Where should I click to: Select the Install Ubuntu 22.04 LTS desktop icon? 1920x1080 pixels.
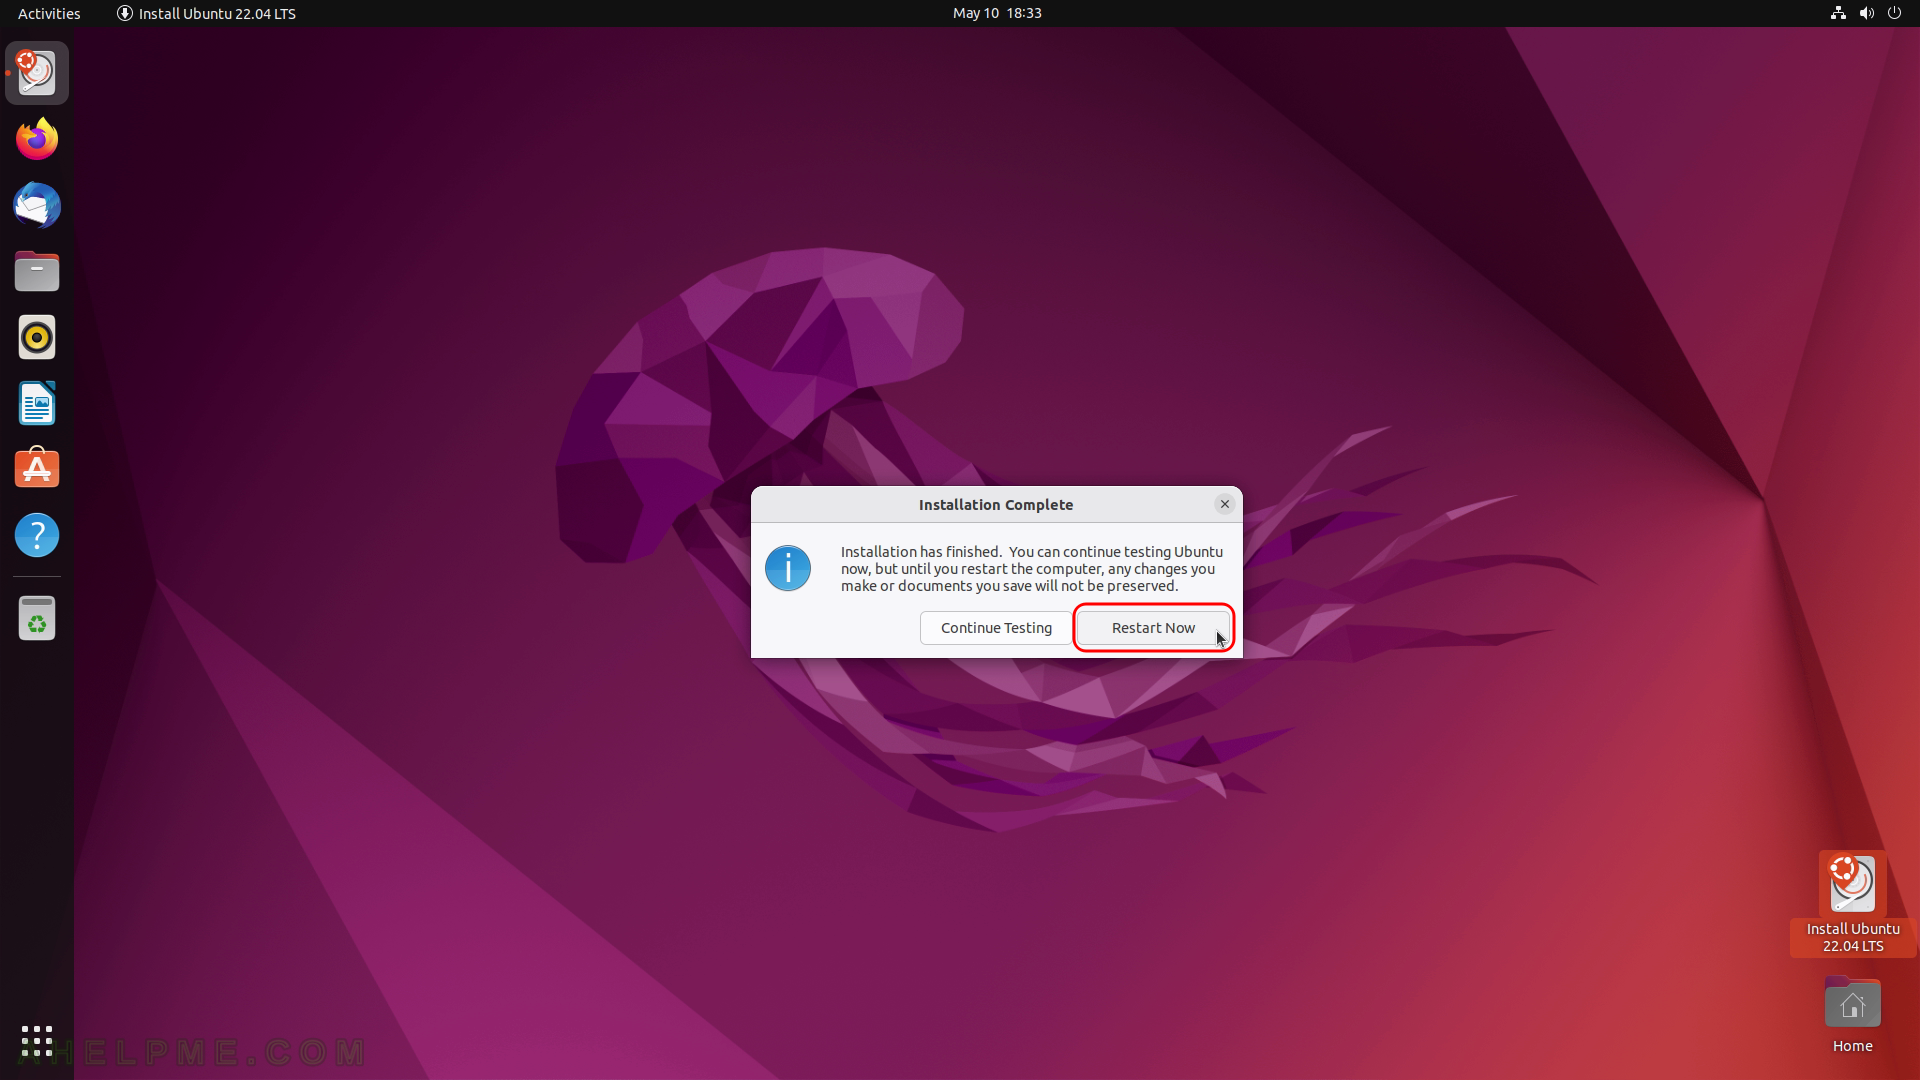[1853, 903]
